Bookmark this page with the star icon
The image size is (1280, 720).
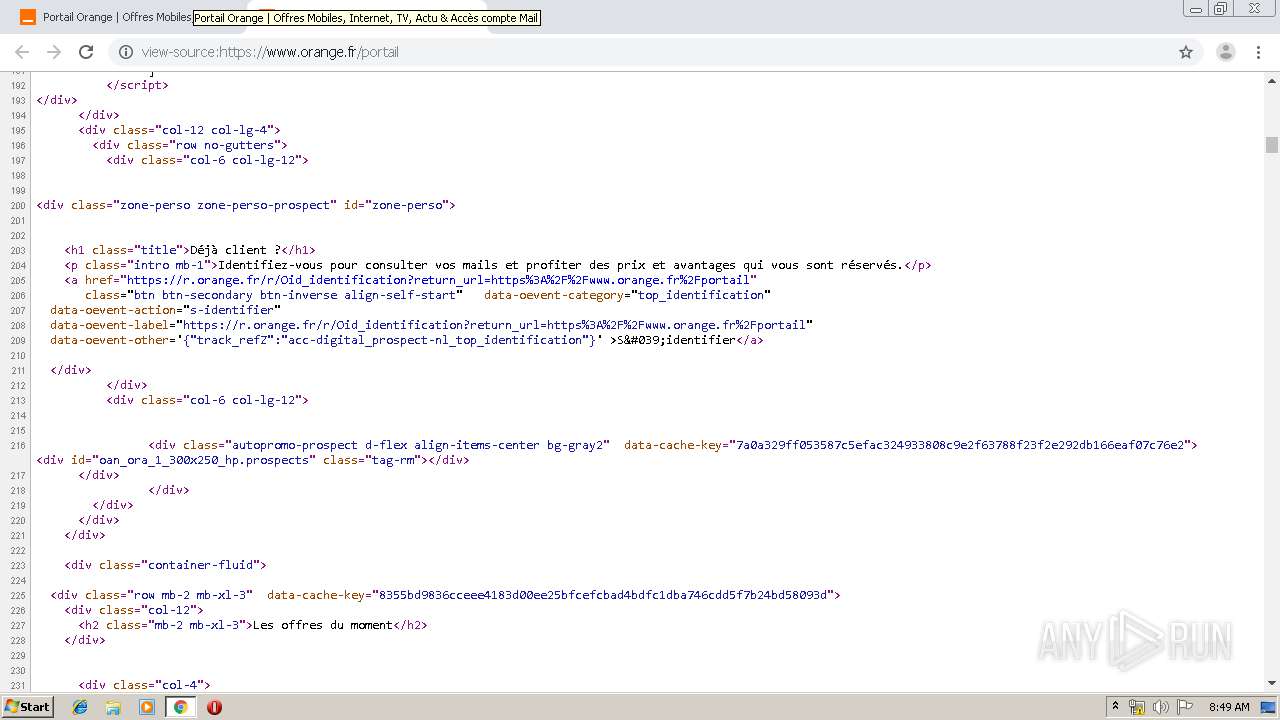click(x=1186, y=52)
